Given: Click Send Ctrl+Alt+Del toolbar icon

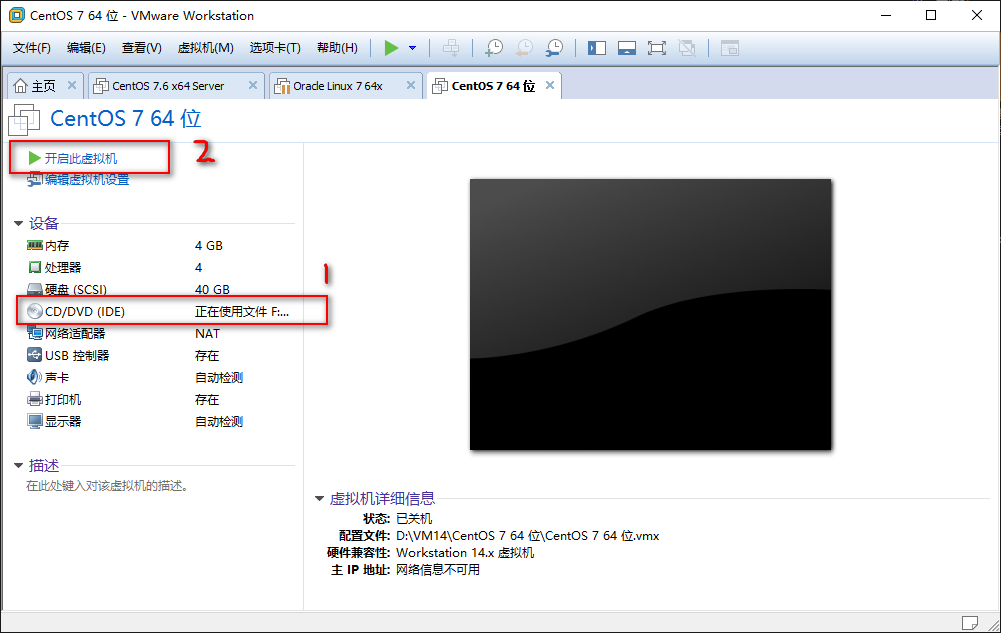Looking at the screenshot, I should pyautogui.click(x=451, y=48).
